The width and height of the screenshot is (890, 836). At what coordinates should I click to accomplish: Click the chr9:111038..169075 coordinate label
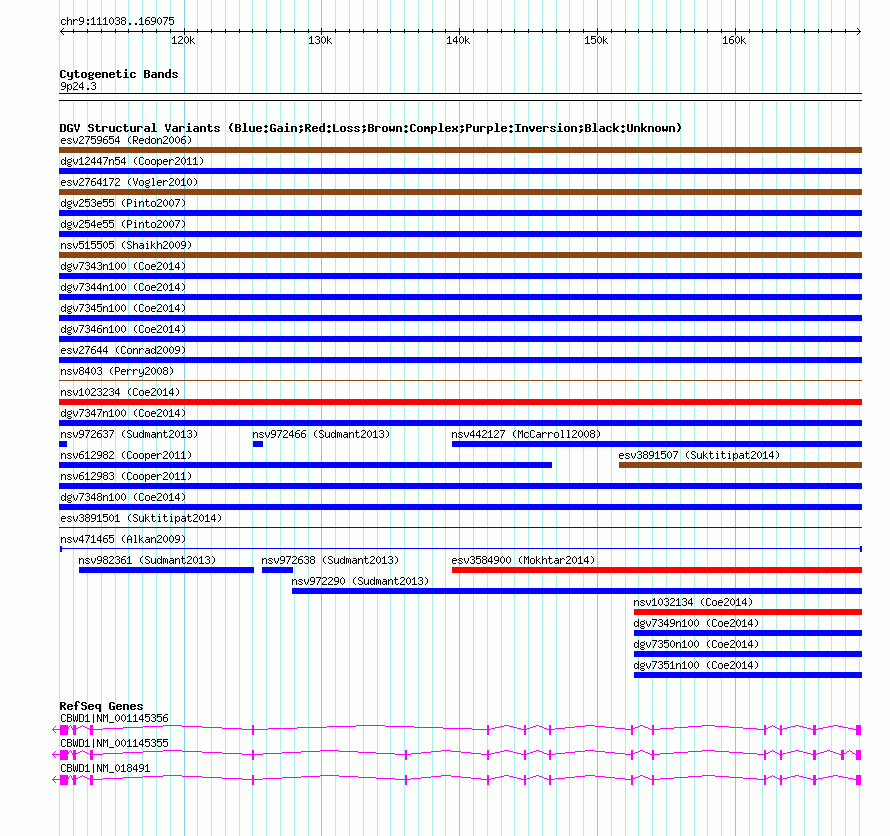(117, 22)
